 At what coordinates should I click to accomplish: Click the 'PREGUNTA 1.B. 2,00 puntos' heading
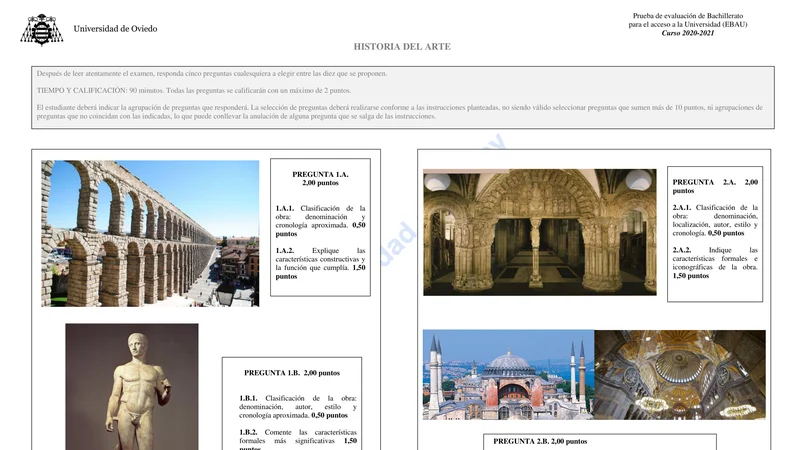292,373
